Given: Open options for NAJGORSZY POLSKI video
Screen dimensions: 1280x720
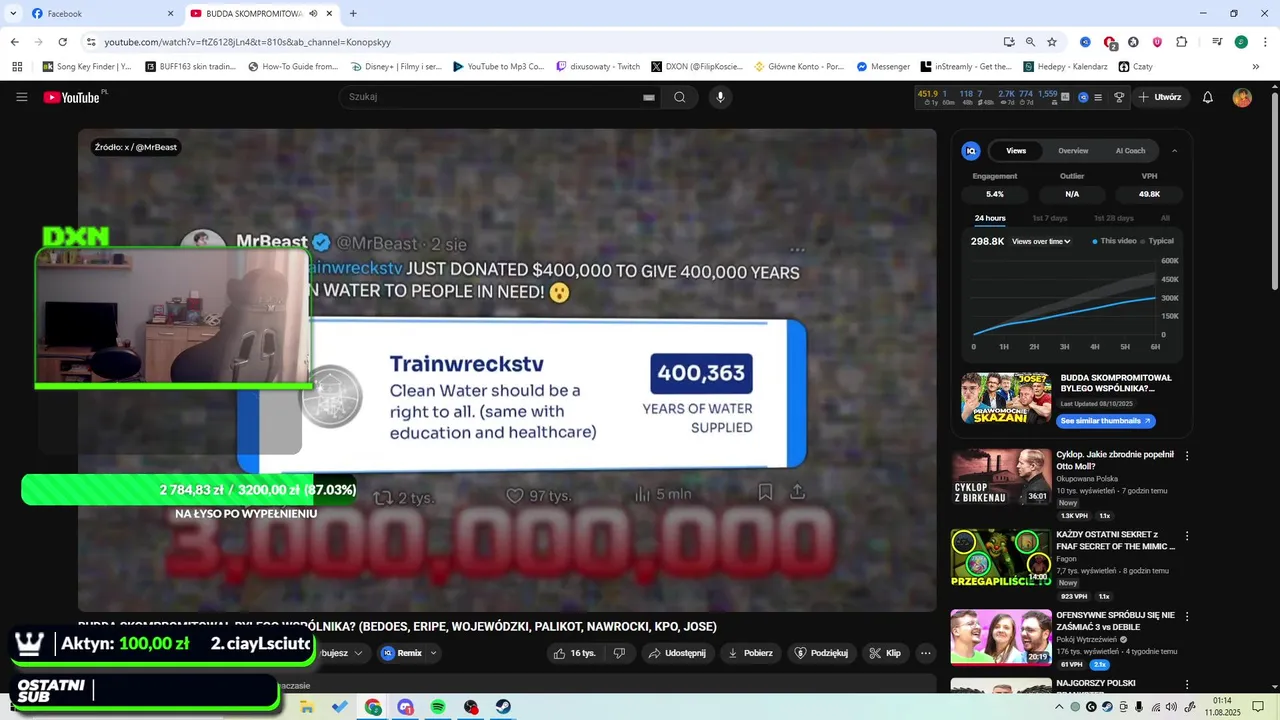Looking at the screenshot, I should click(1187, 686).
